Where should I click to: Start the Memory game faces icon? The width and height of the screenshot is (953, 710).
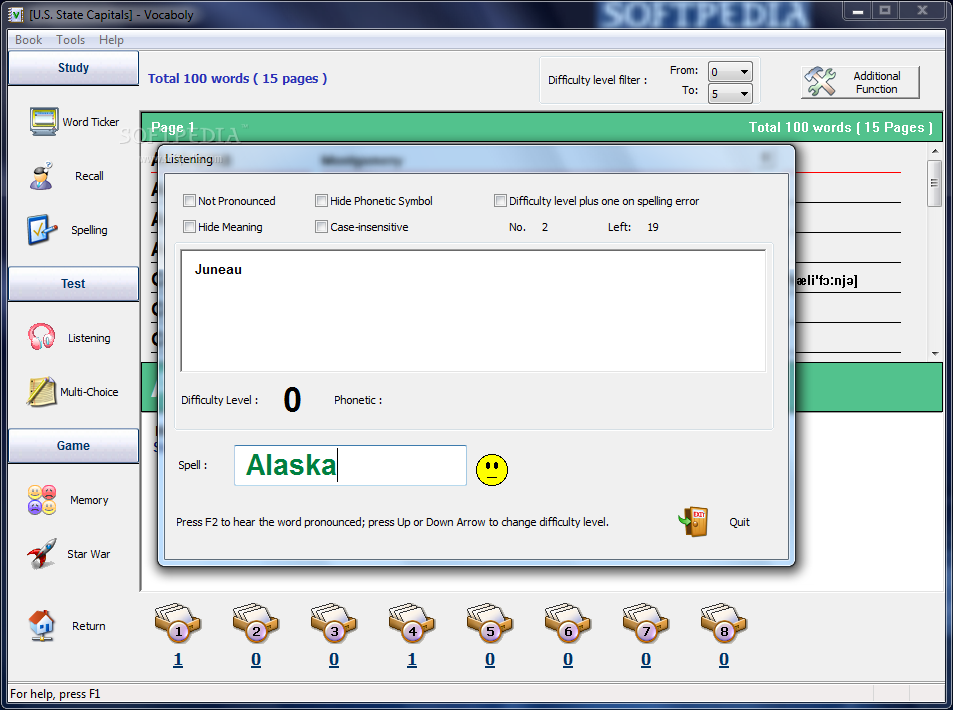[x=42, y=500]
